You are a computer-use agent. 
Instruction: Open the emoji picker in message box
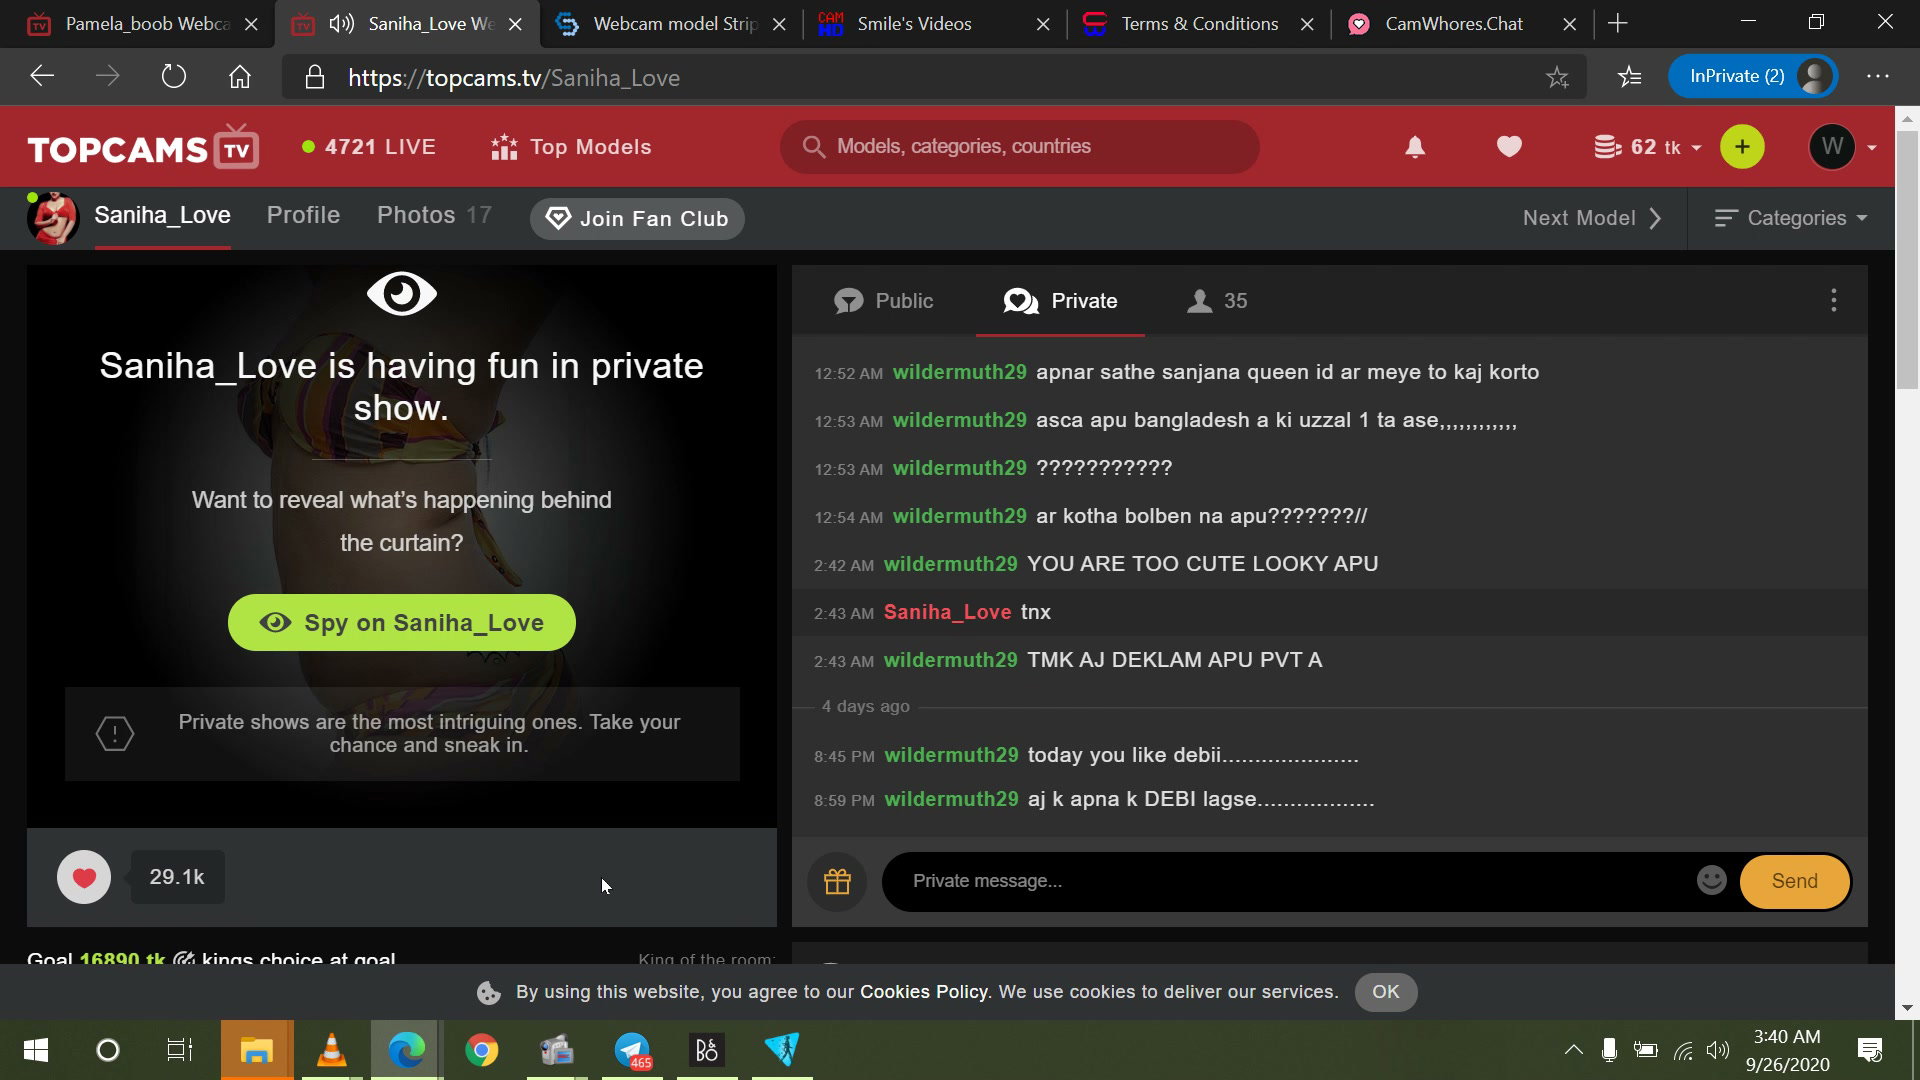tap(1711, 880)
